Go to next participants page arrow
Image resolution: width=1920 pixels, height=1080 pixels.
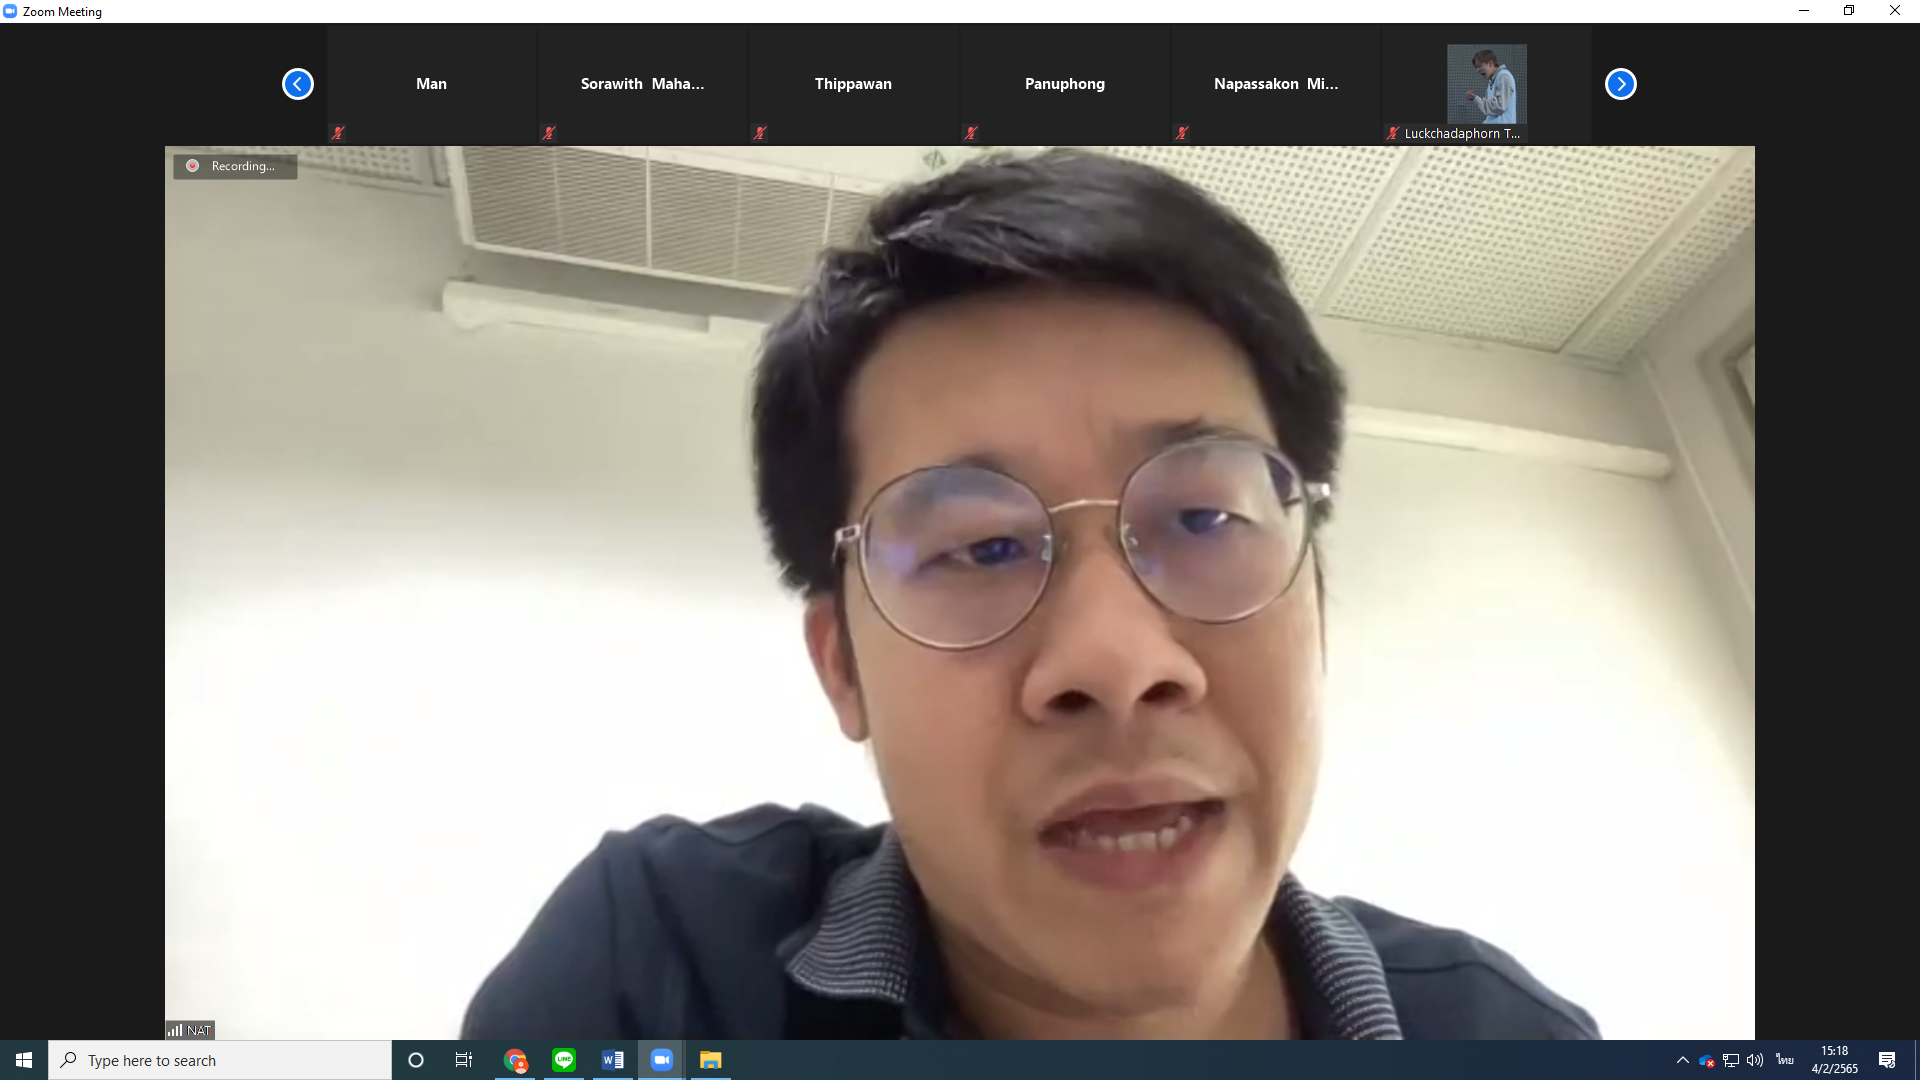point(1620,84)
